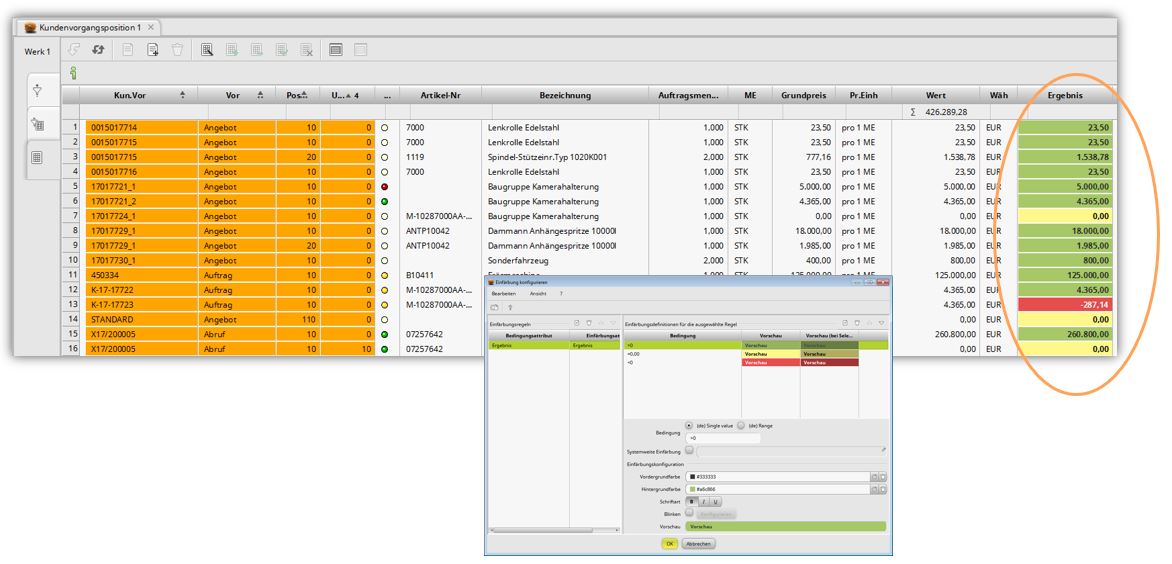Sort by the Pos column header
The image size is (1172, 564).
(x=298, y=95)
